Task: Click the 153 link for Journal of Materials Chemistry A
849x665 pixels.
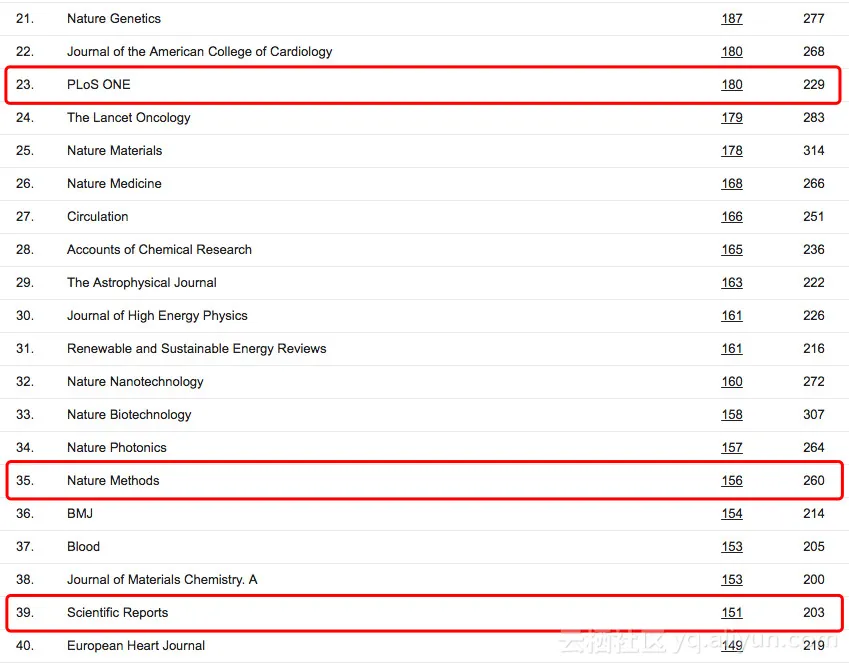Action: [x=732, y=580]
